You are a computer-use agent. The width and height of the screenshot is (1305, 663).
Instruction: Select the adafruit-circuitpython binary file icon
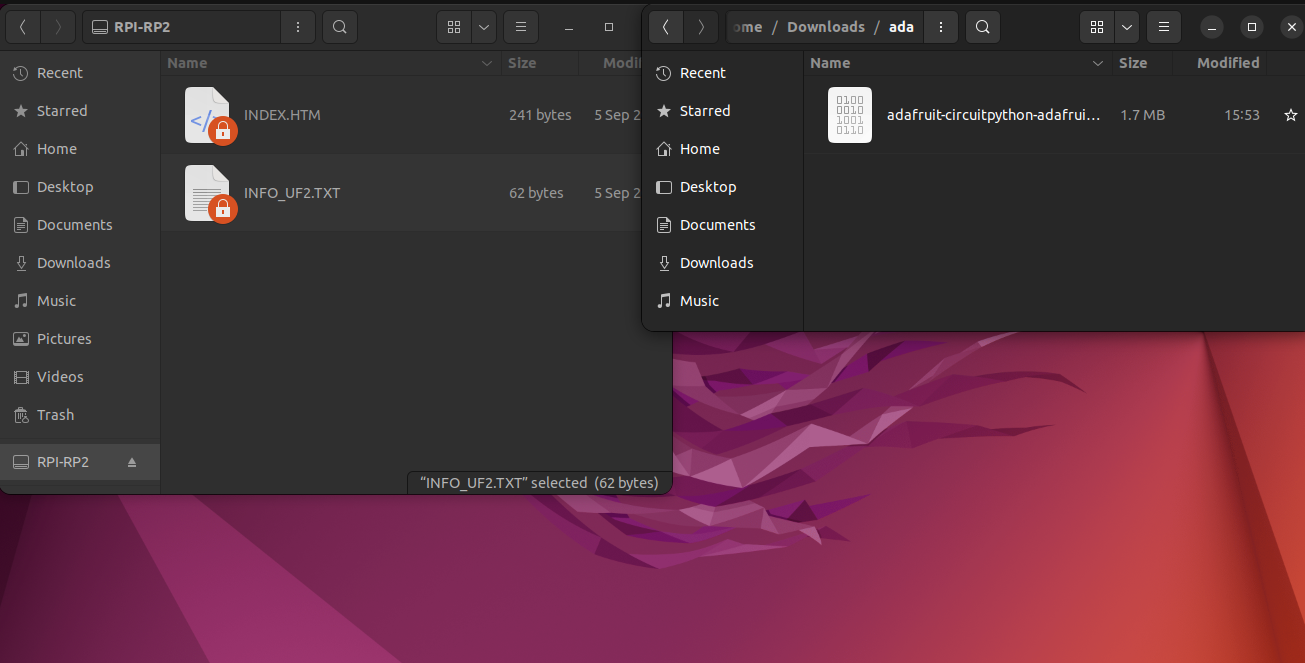[849, 115]
